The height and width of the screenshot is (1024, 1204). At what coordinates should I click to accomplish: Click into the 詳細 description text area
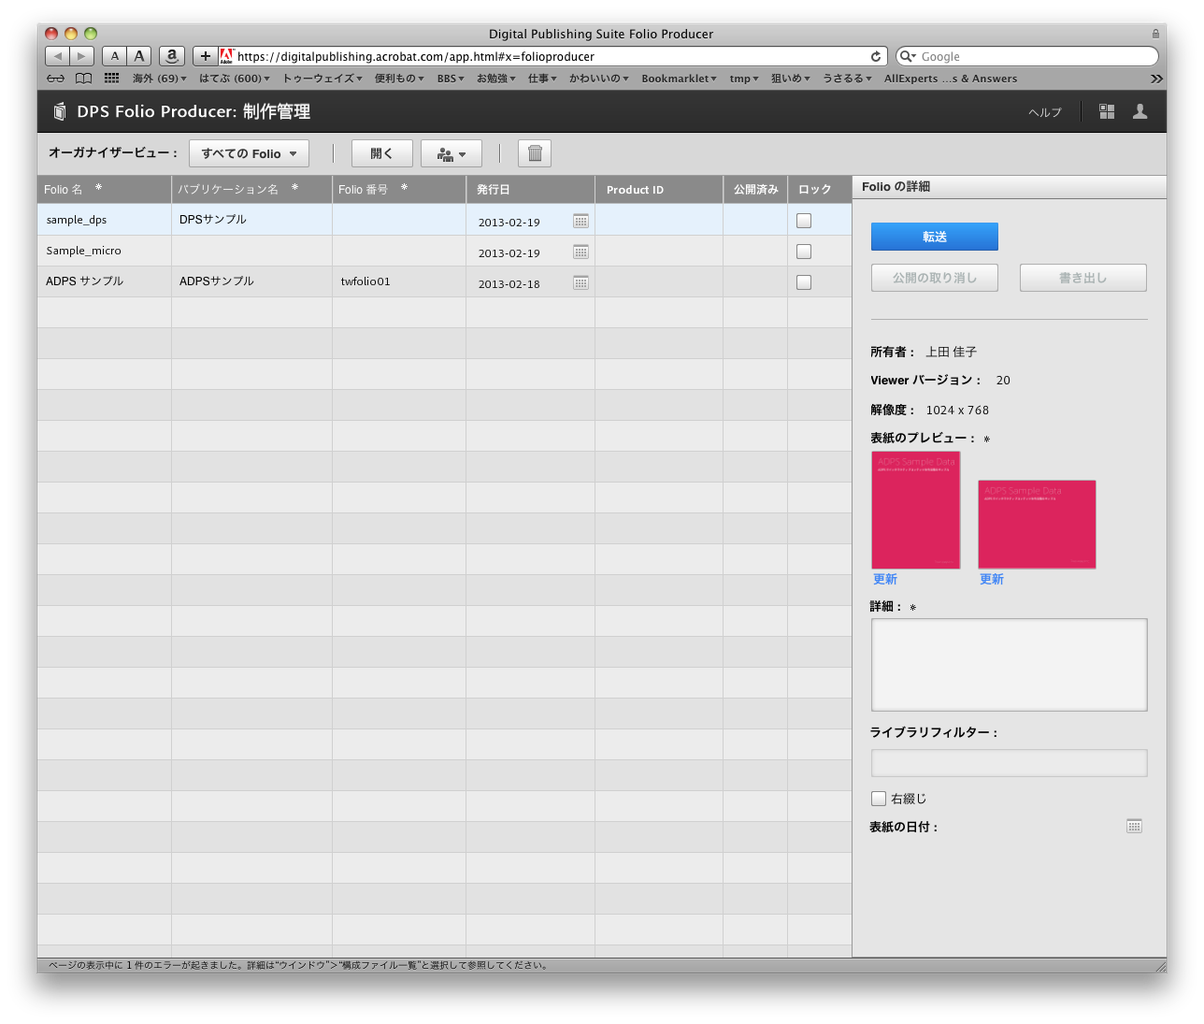tap(1009, 665)
